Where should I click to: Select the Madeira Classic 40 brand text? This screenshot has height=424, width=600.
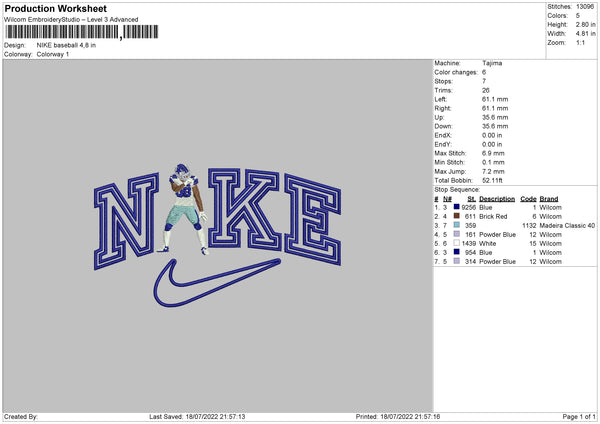[567, 226]
